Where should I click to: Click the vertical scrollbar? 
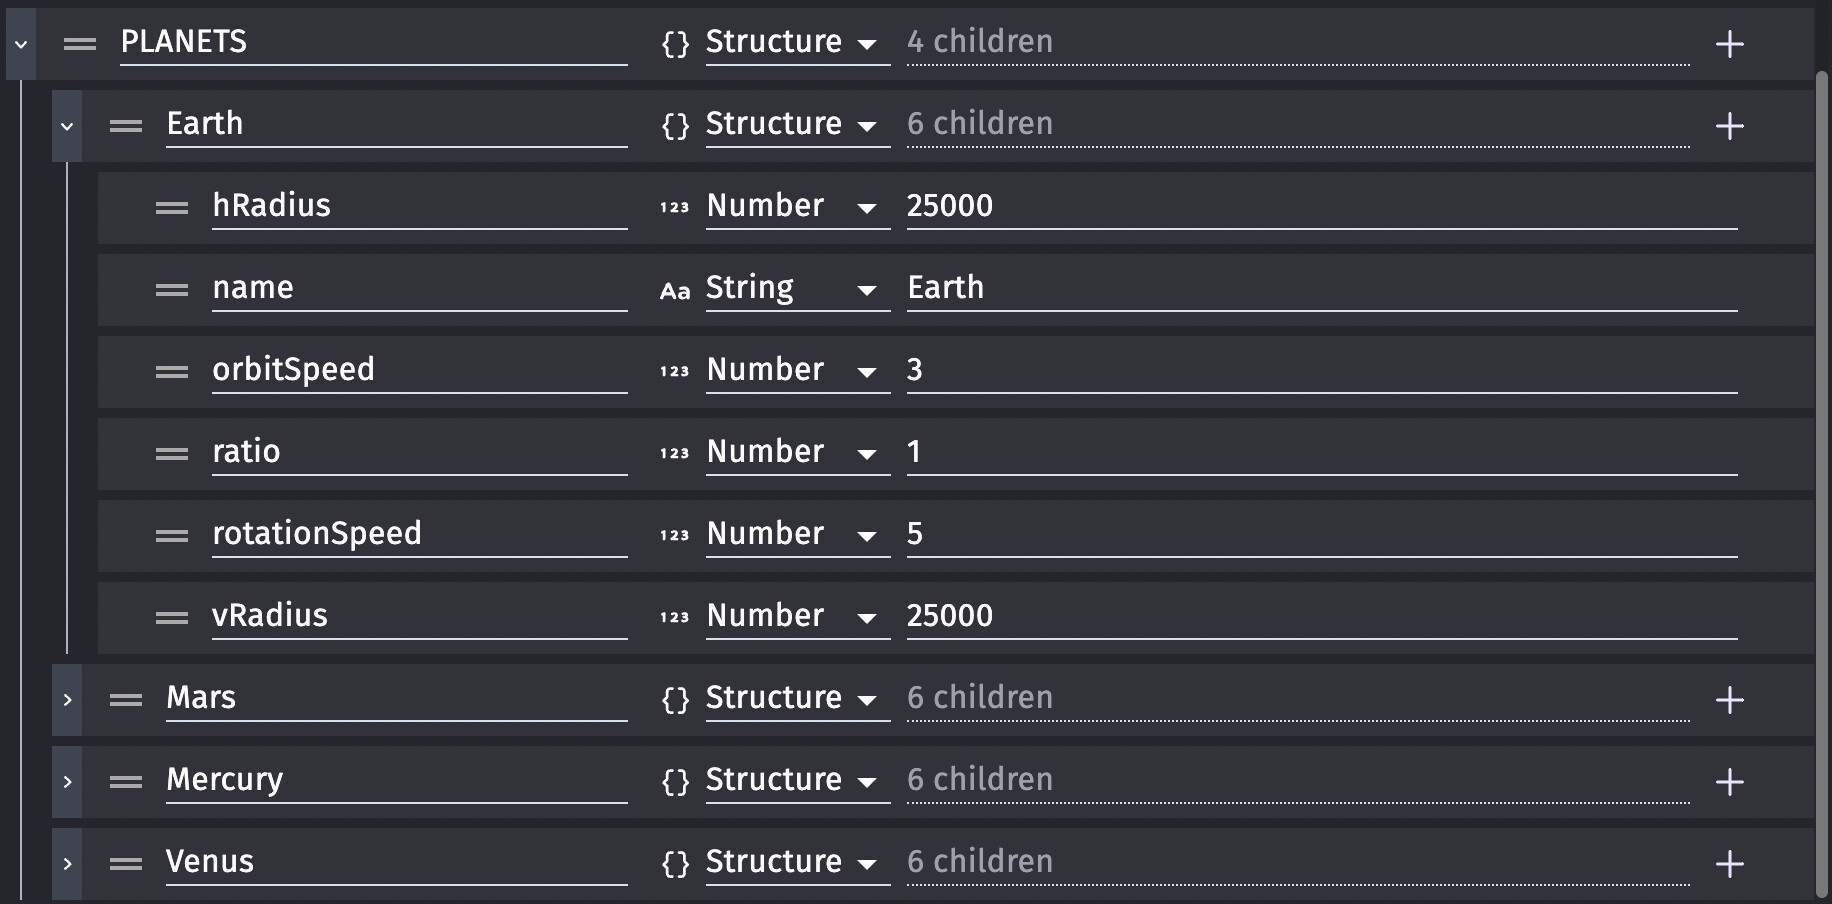tap(1822, 485)
